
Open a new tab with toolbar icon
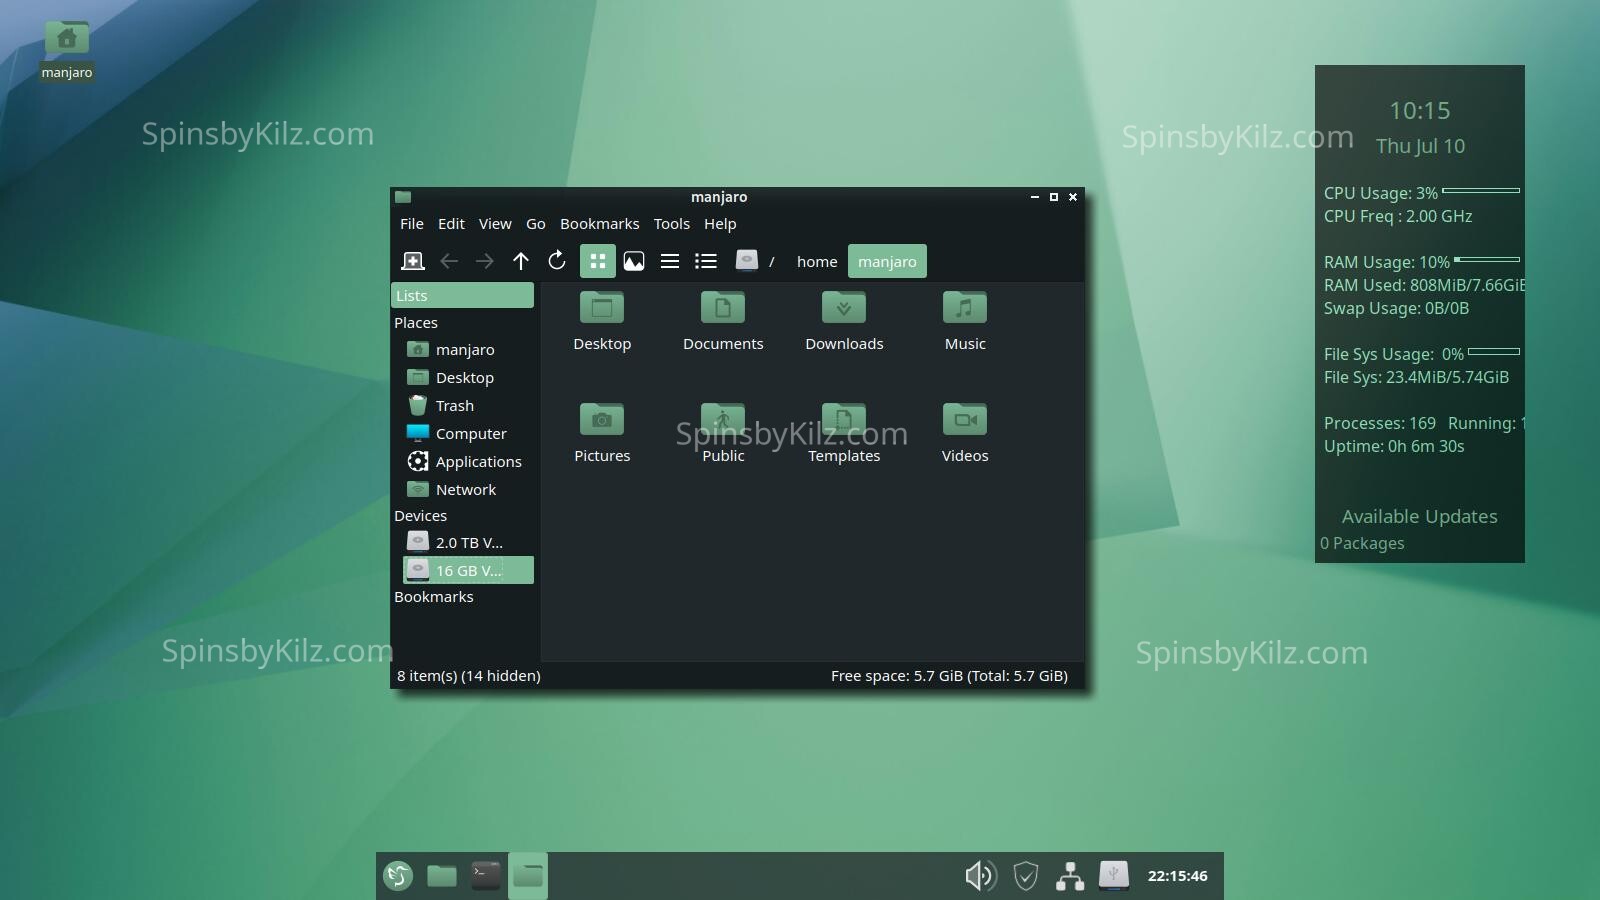[412, 261]
